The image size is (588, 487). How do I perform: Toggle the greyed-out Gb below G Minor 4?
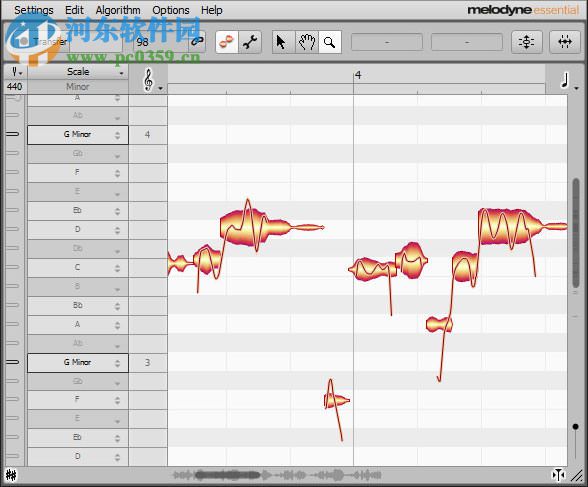[x=78, y=154]
